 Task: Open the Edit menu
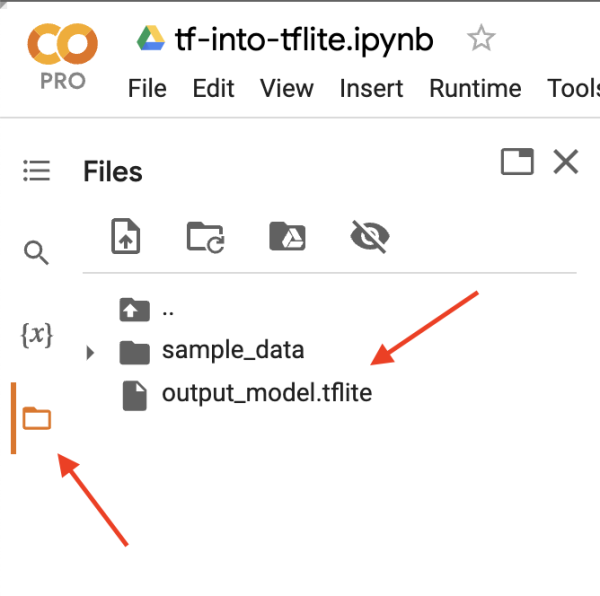213,88
